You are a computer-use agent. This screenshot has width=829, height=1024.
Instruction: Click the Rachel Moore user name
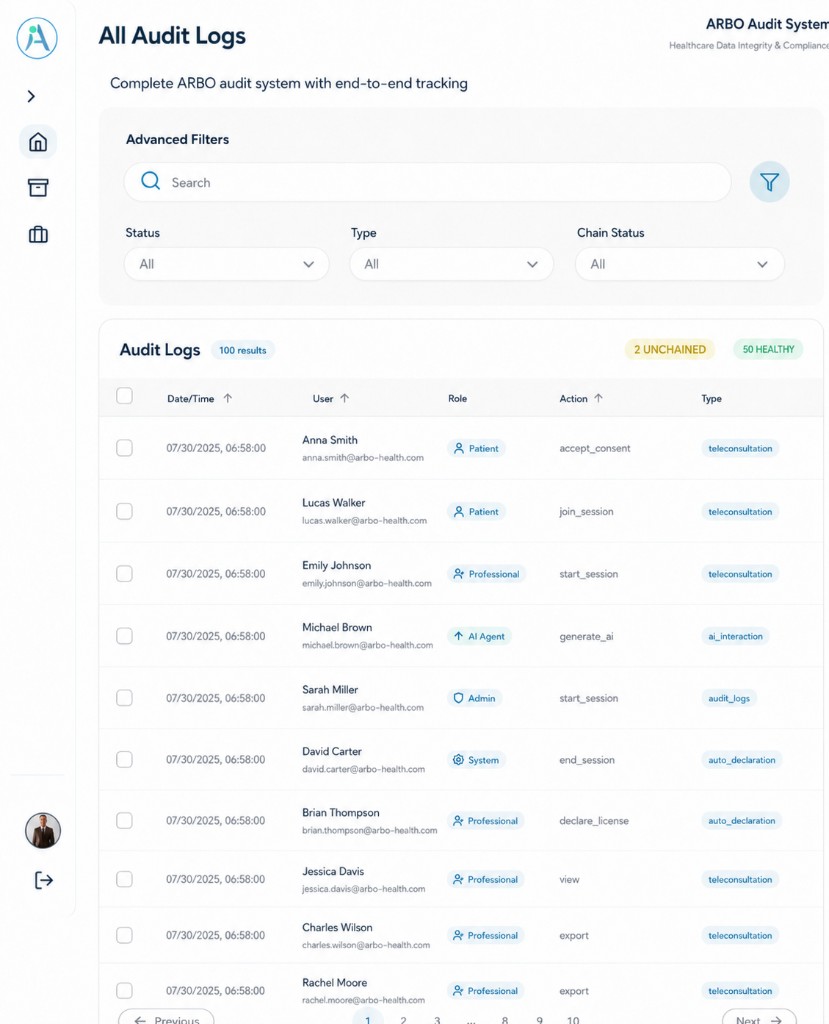(334, 982)
